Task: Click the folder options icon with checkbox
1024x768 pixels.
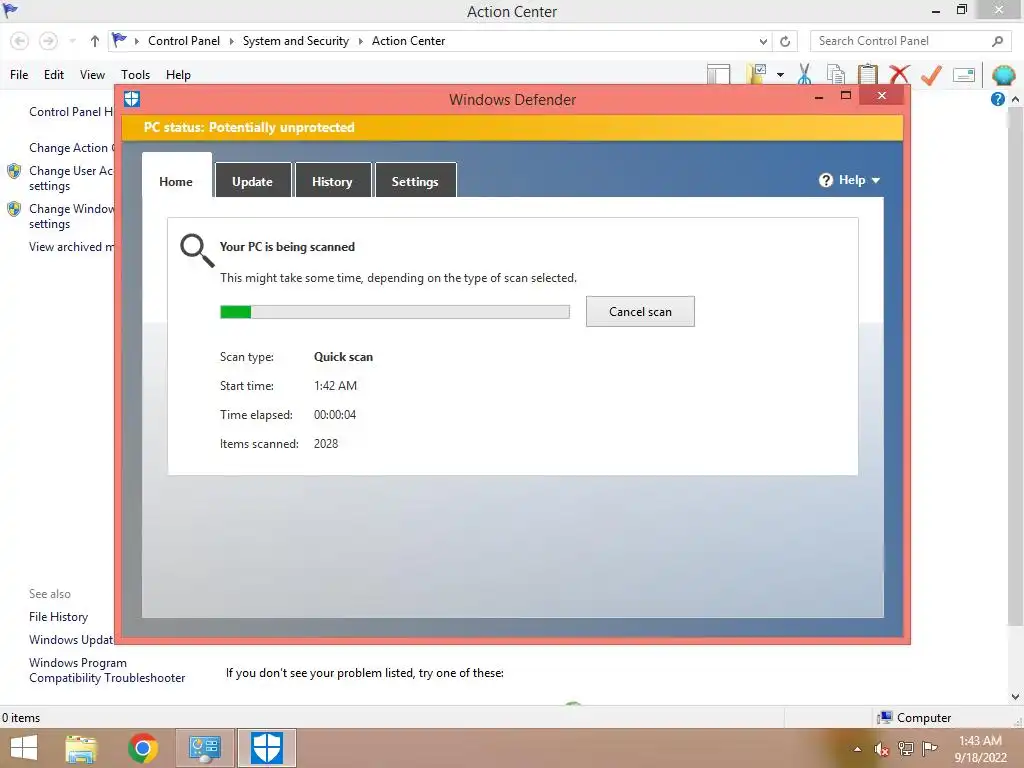Action: 757,74
